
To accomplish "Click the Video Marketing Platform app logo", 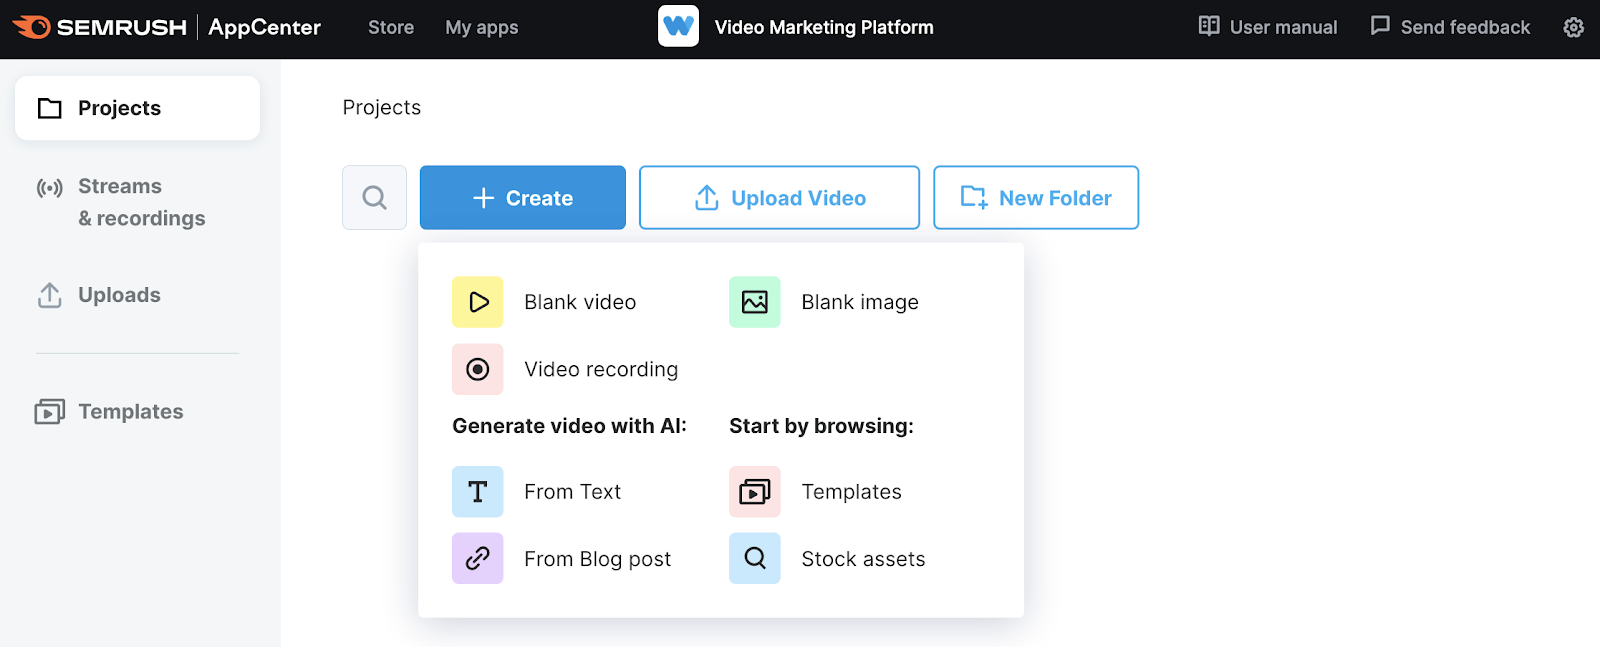I will 678,26.
